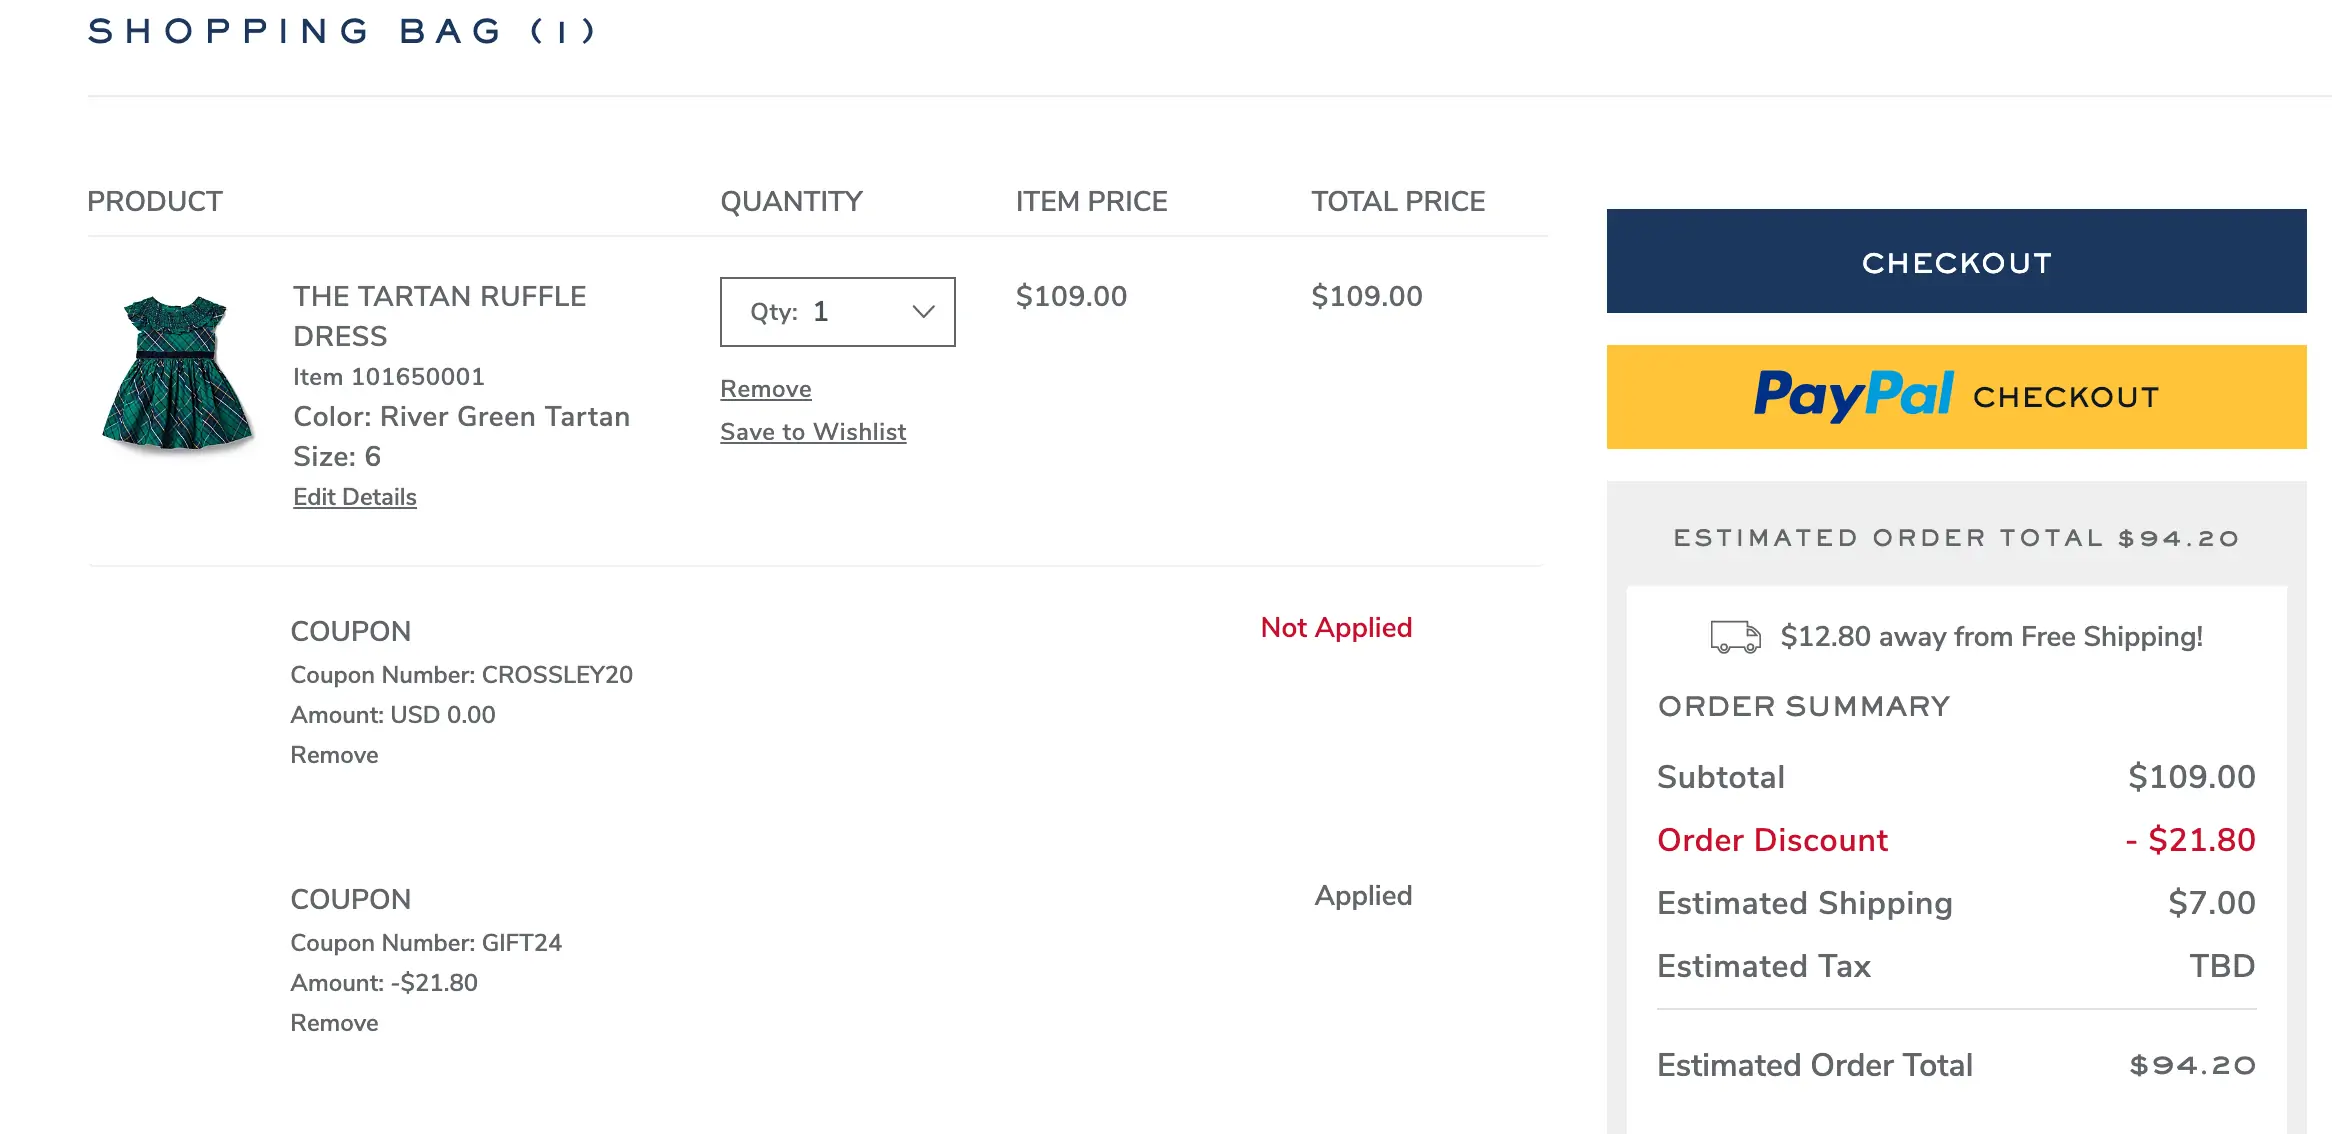
Task: Pay with the PayPal Checkout button
Action: 1955,397
